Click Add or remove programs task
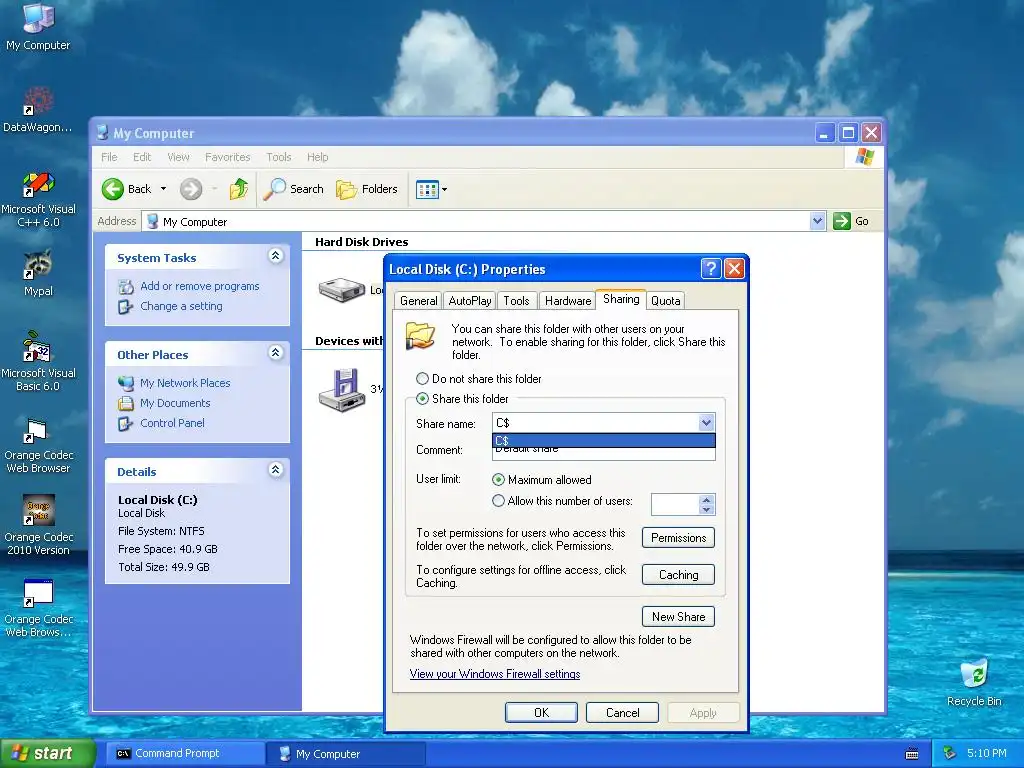 pyautogui.click(x=199, y=286)
